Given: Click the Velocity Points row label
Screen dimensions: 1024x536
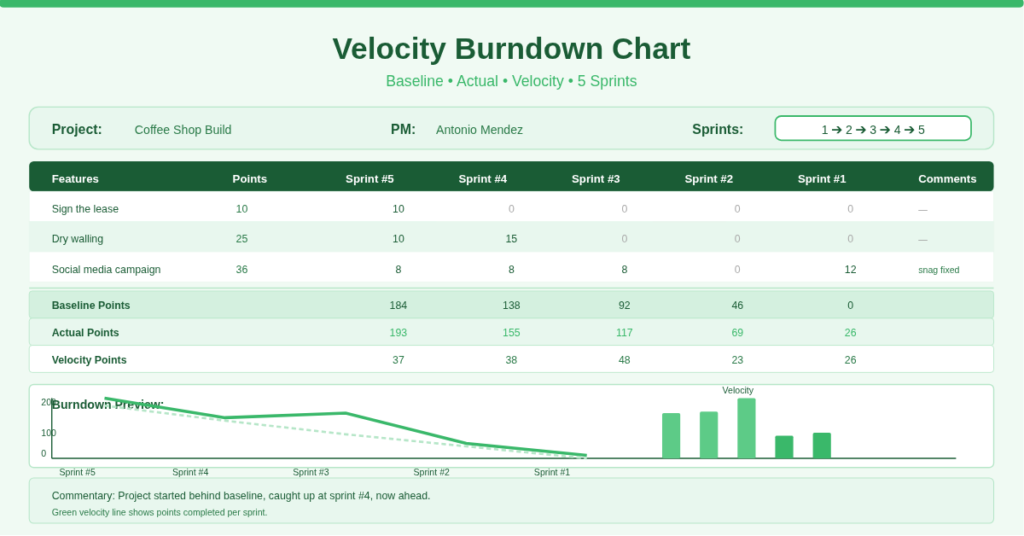Looking at the screenshot, I should 89,360.
